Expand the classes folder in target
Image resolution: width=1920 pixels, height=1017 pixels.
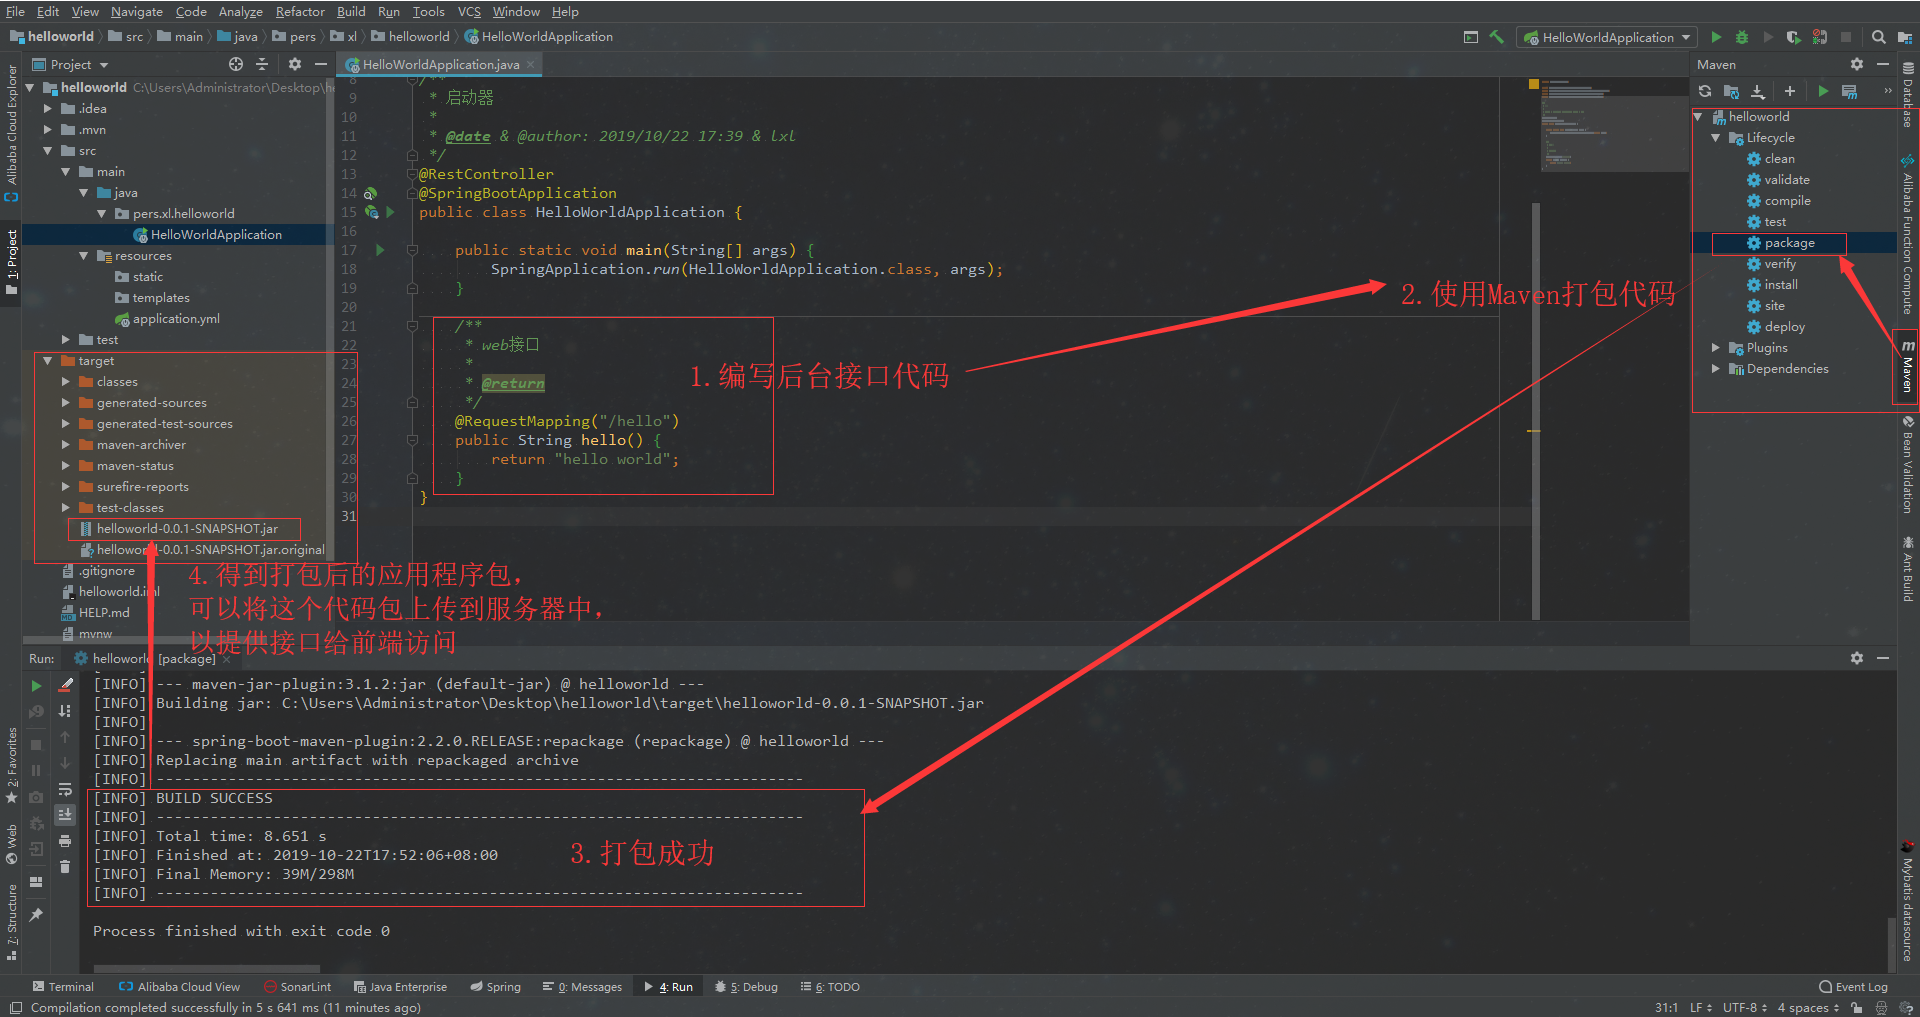tap(66, 382)
